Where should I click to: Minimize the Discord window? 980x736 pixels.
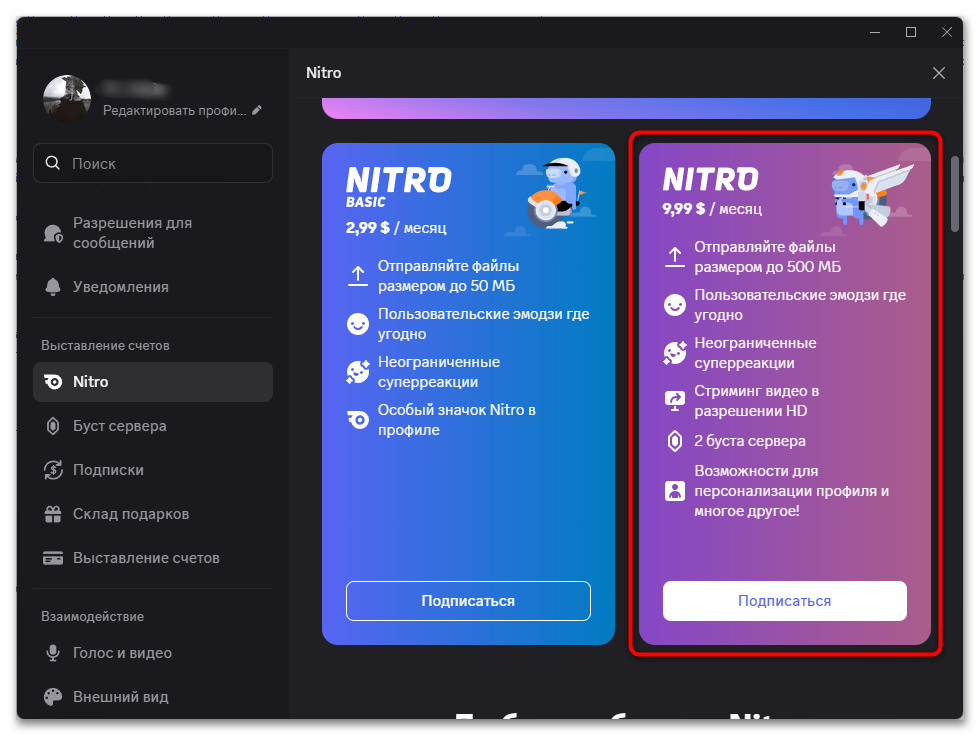pos(875,32)
